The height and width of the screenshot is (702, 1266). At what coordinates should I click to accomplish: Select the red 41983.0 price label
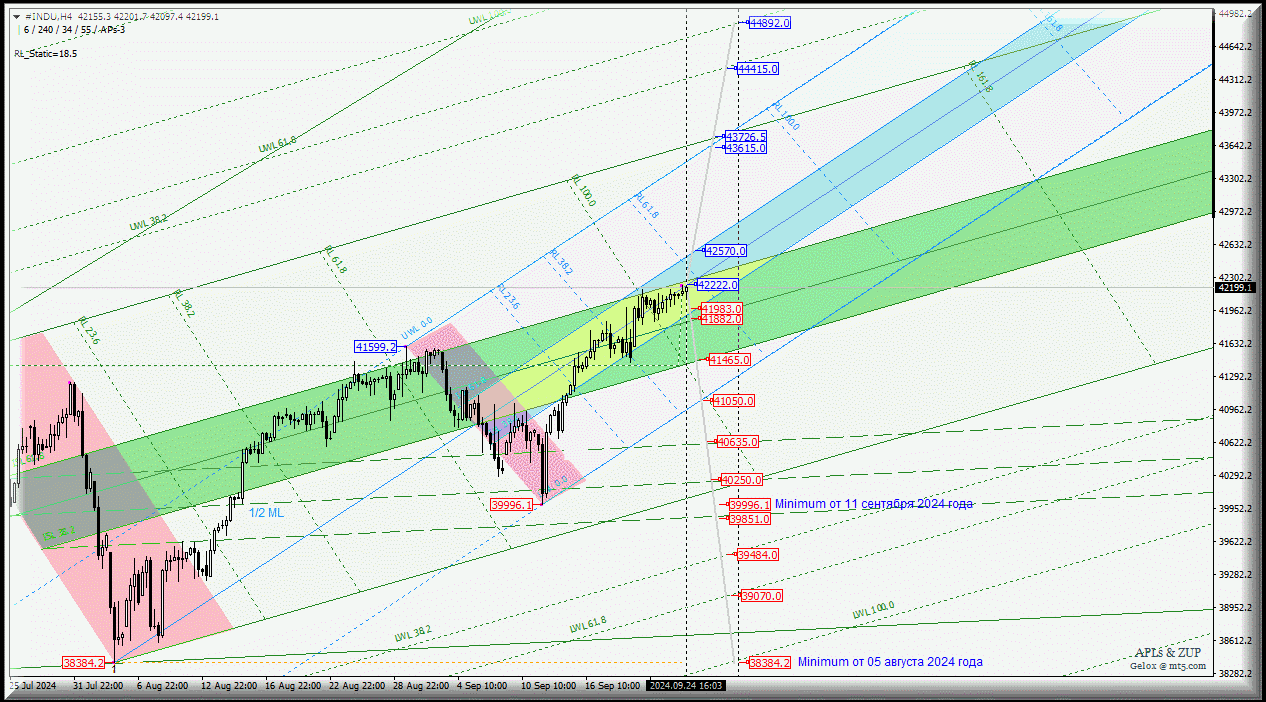coord(721,310)
